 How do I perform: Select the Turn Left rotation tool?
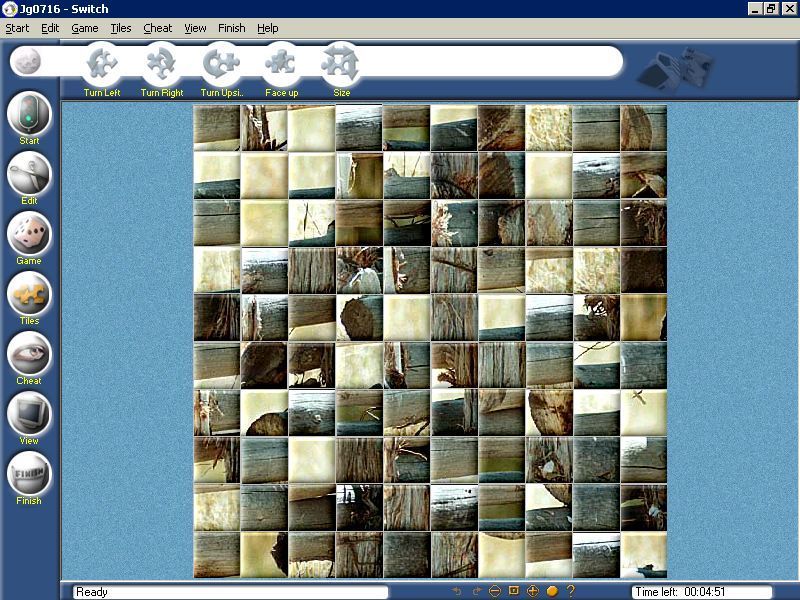point(99,66)
